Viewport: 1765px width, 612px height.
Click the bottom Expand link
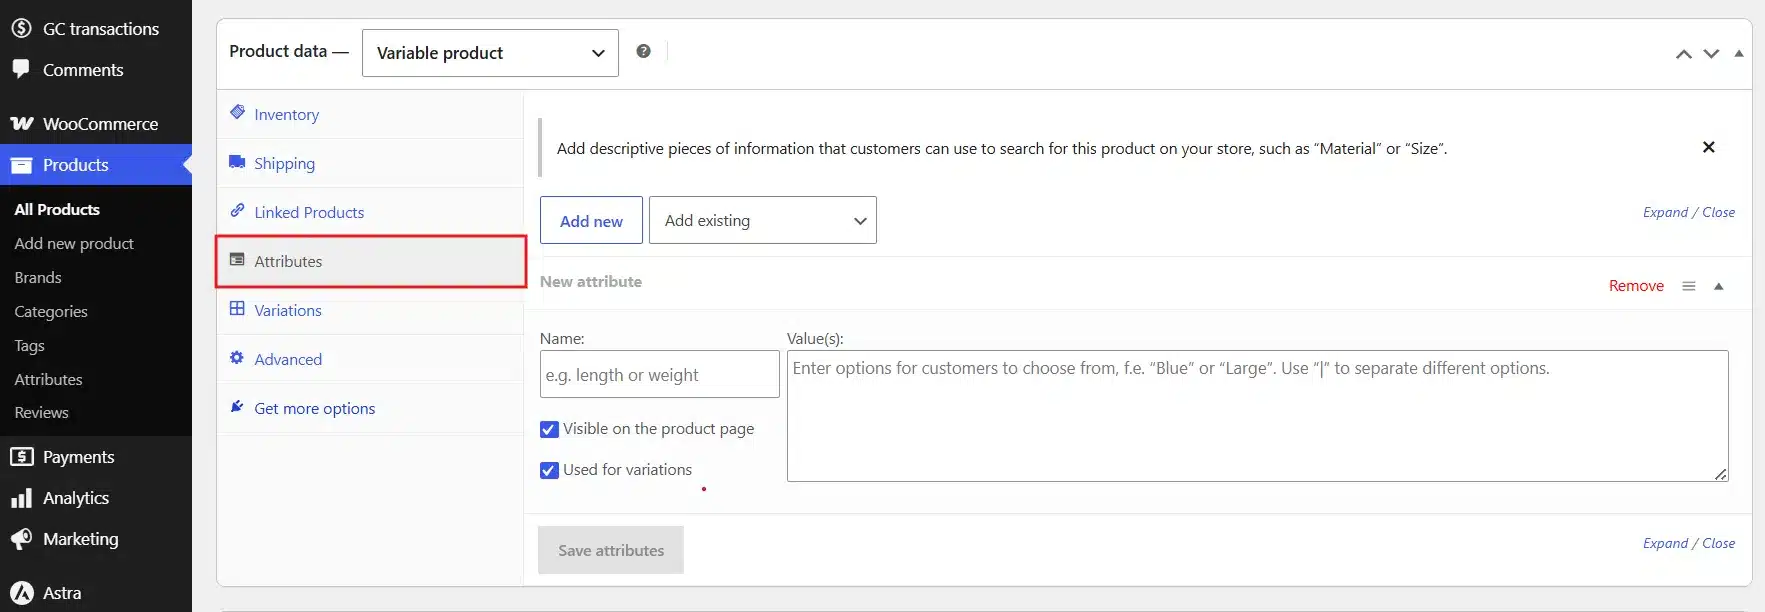[x=1665, y=543]
